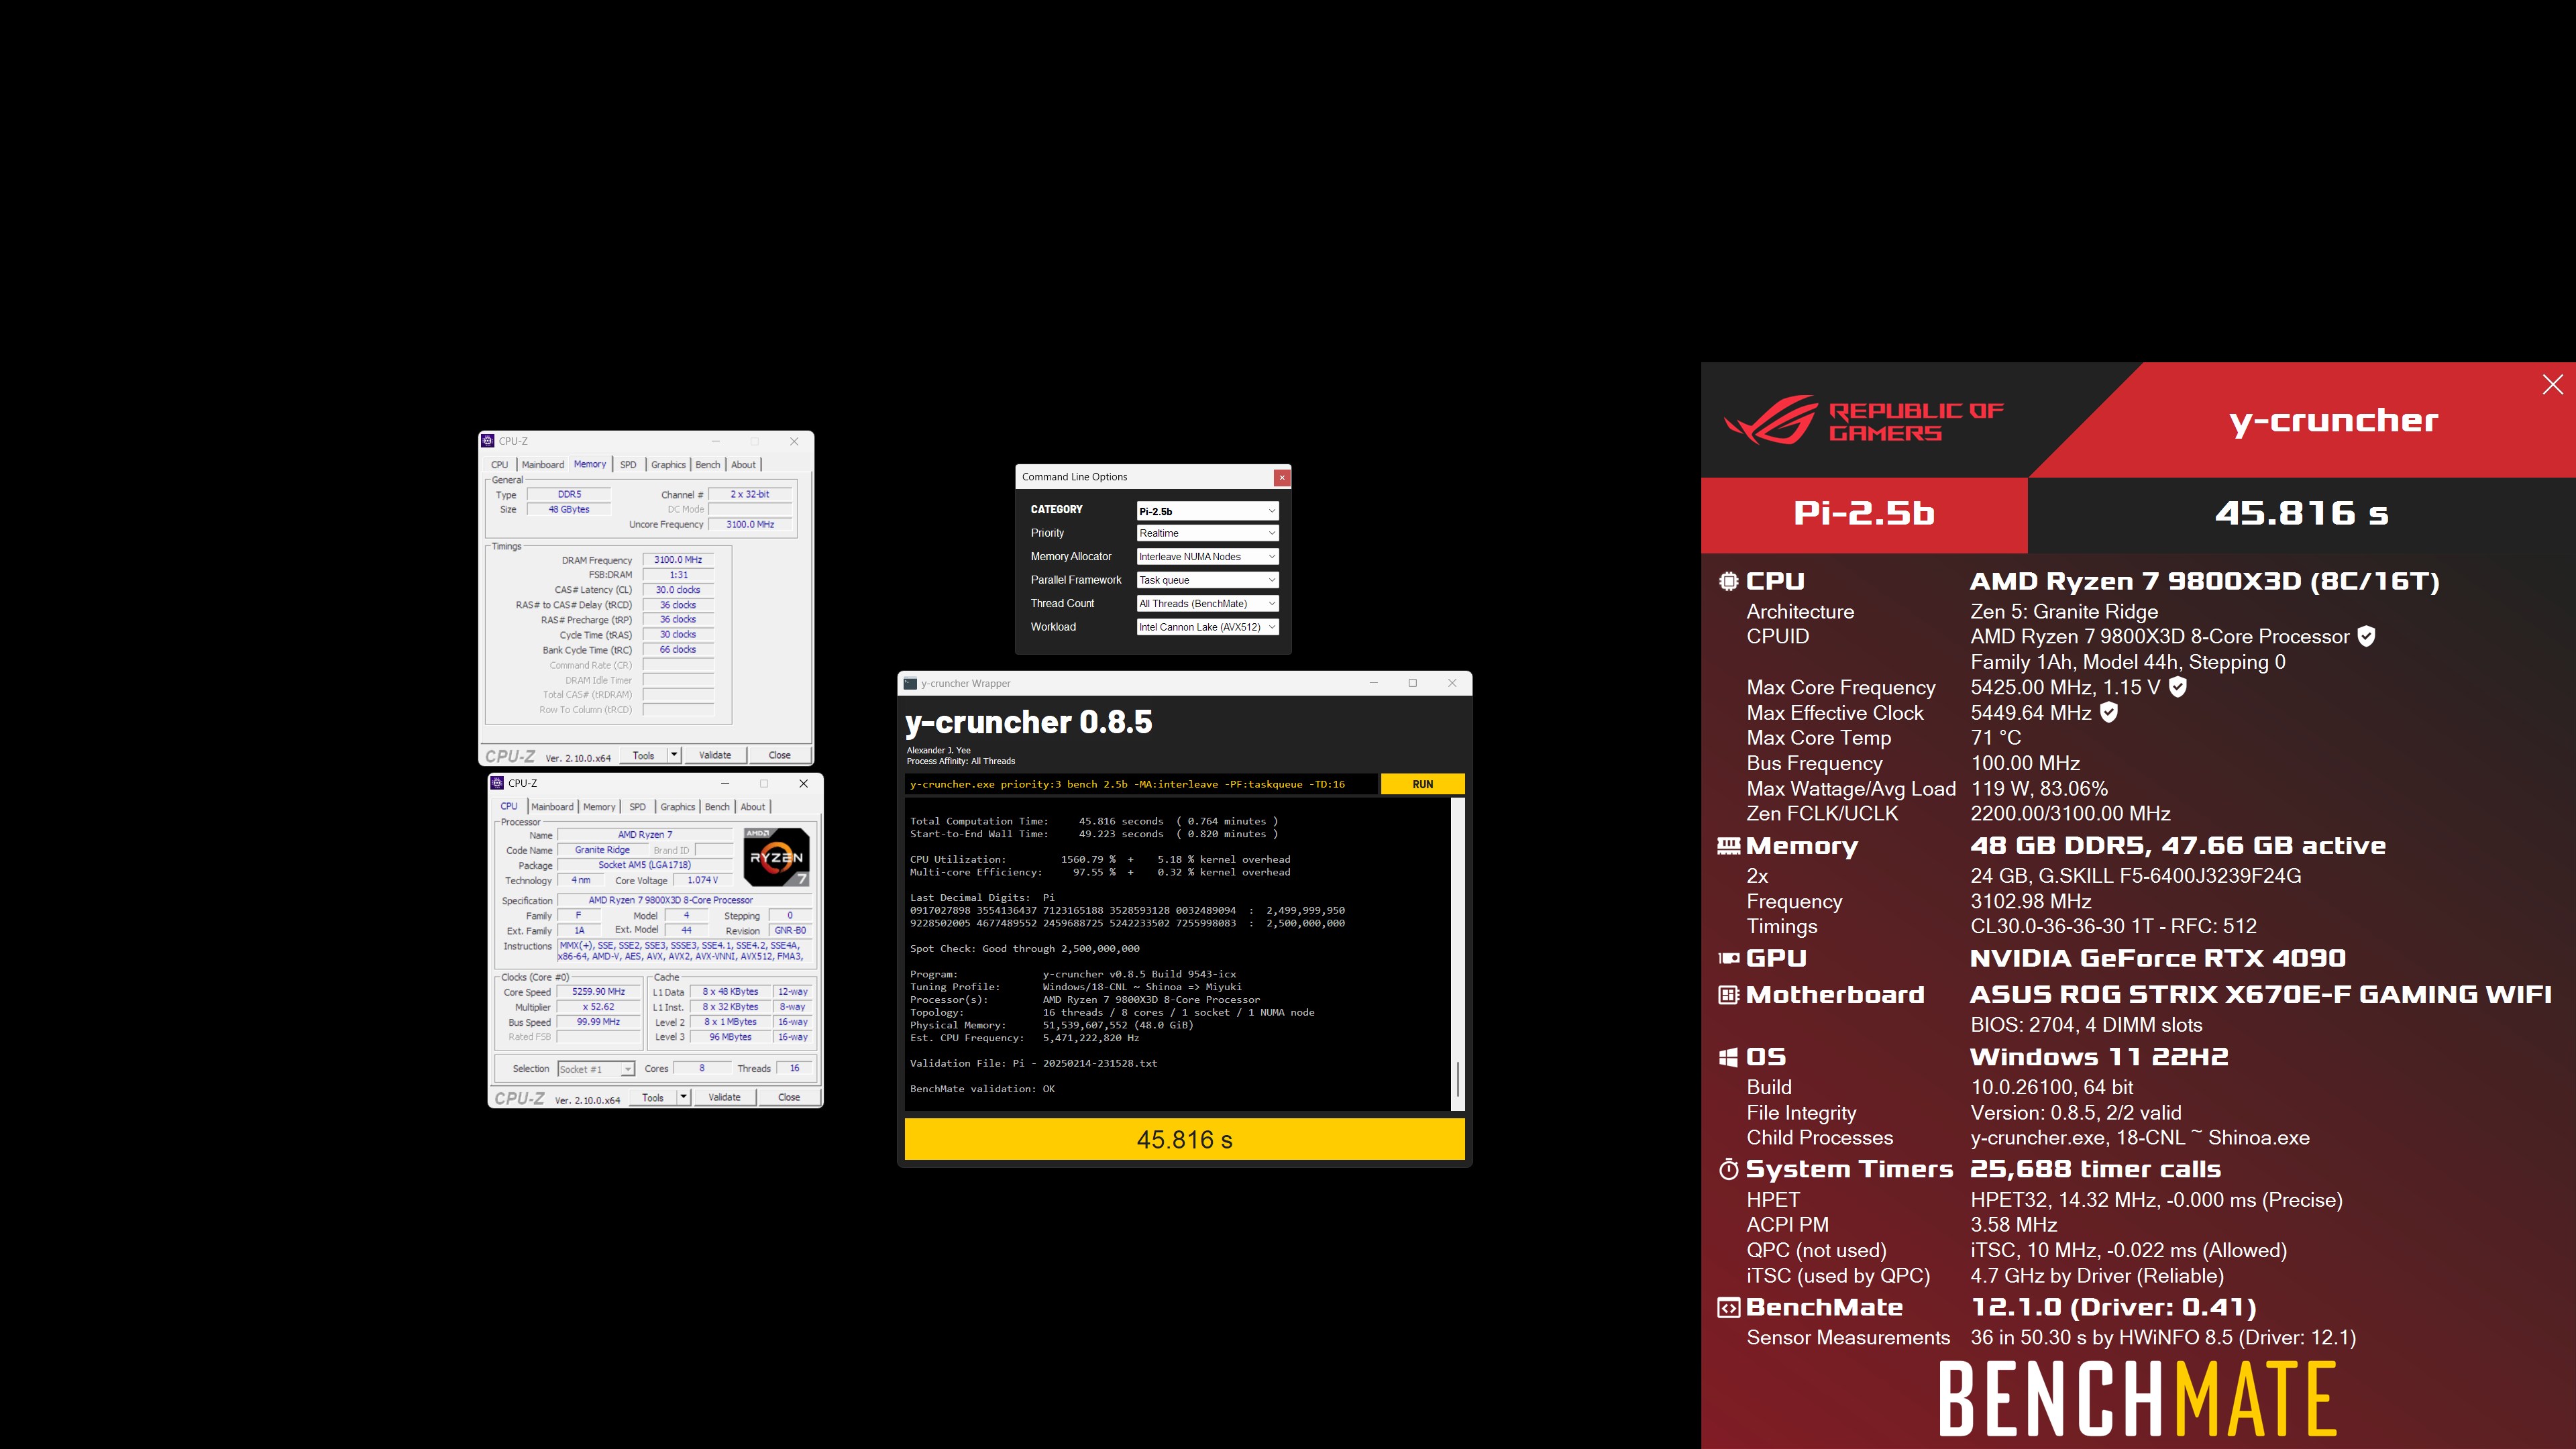Open the Priority dropdown set to Realtime
Screen dimensions: 2576x1449
[1207, 533]
